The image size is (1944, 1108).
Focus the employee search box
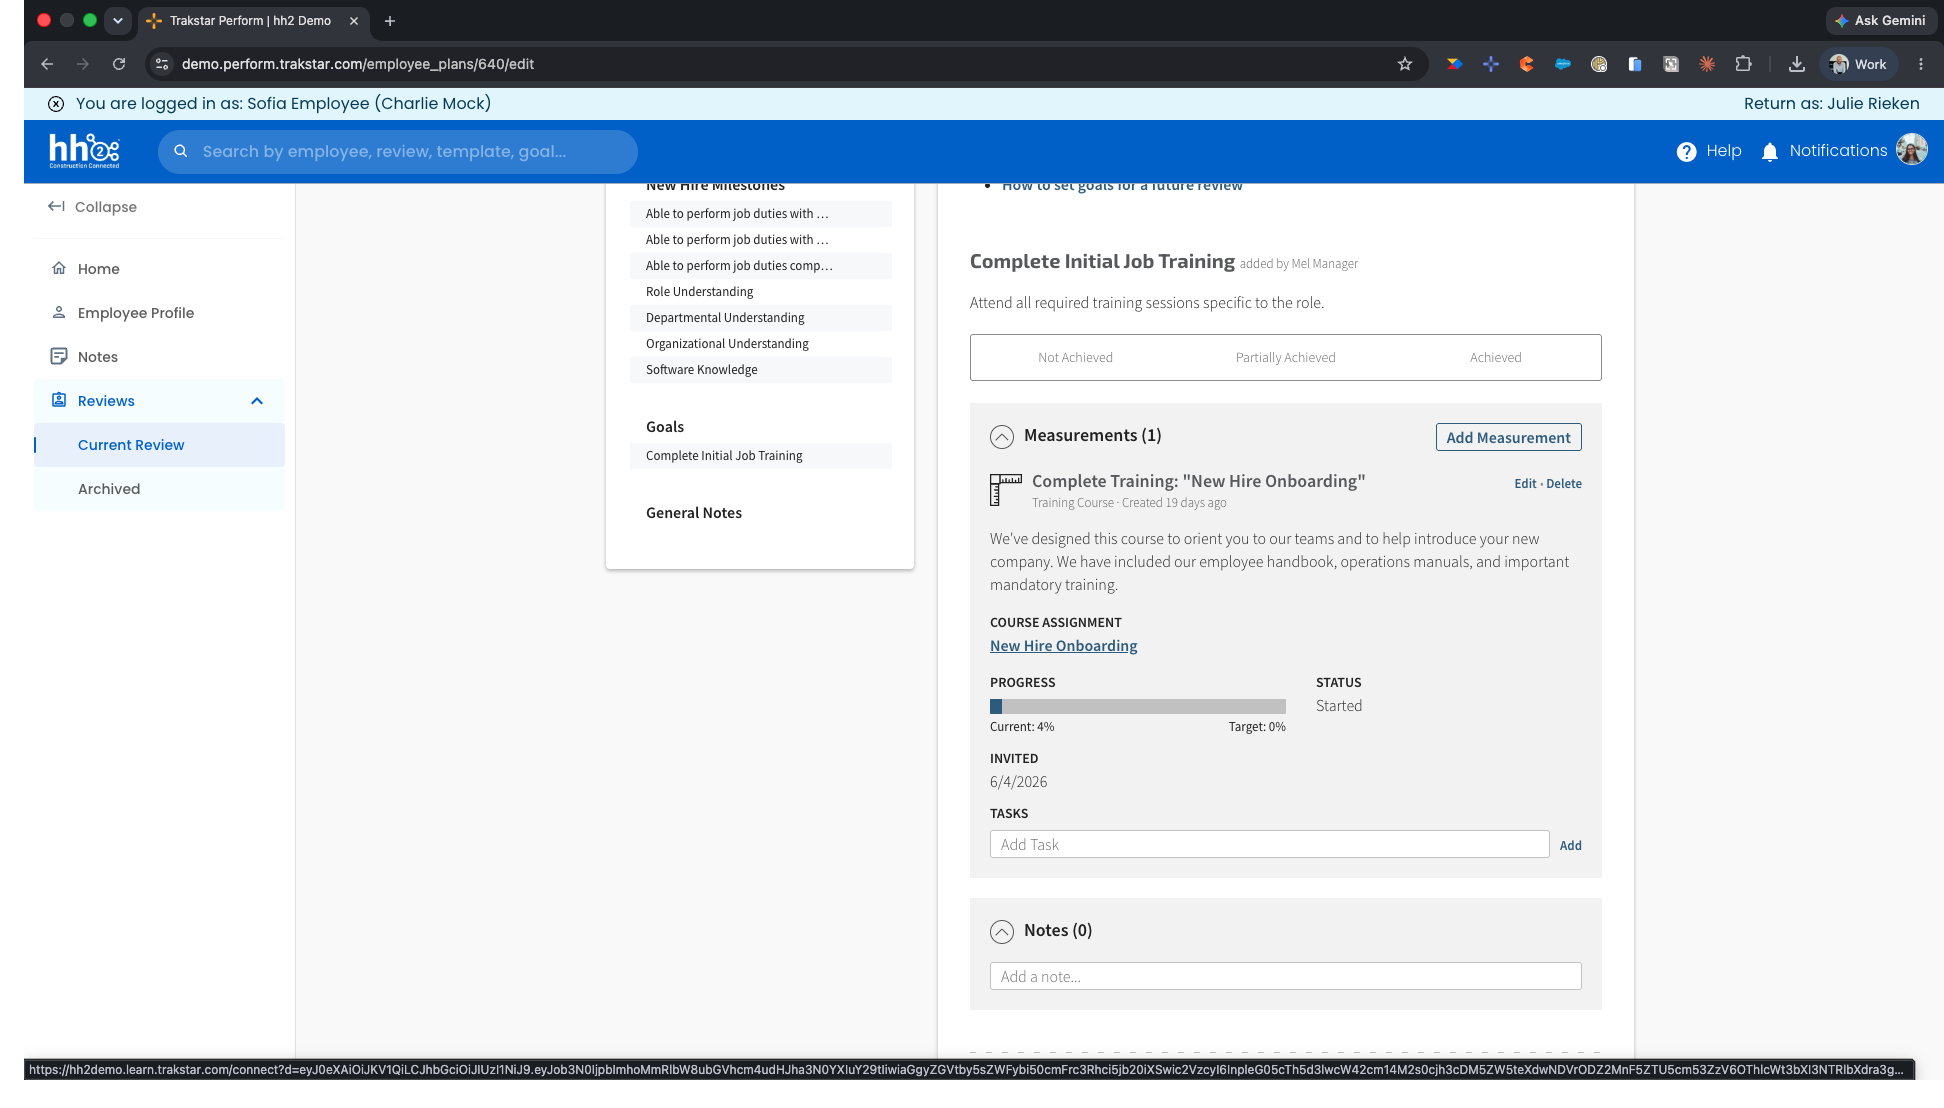(x=397, y=151)
